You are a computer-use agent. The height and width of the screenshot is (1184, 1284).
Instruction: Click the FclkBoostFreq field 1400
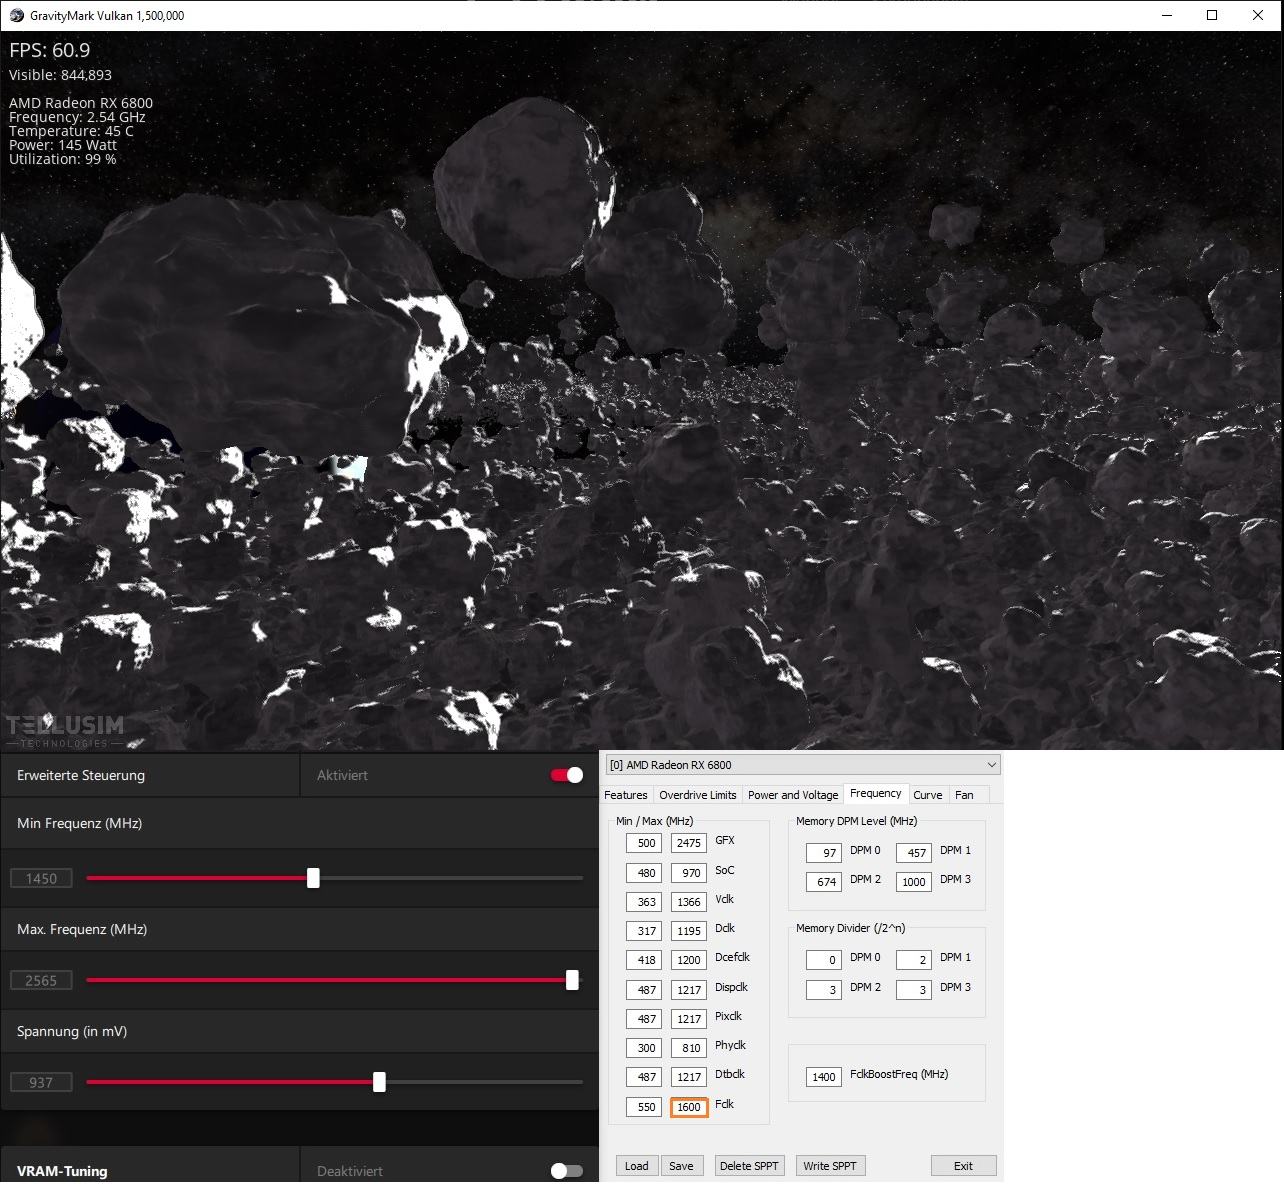824,1077
